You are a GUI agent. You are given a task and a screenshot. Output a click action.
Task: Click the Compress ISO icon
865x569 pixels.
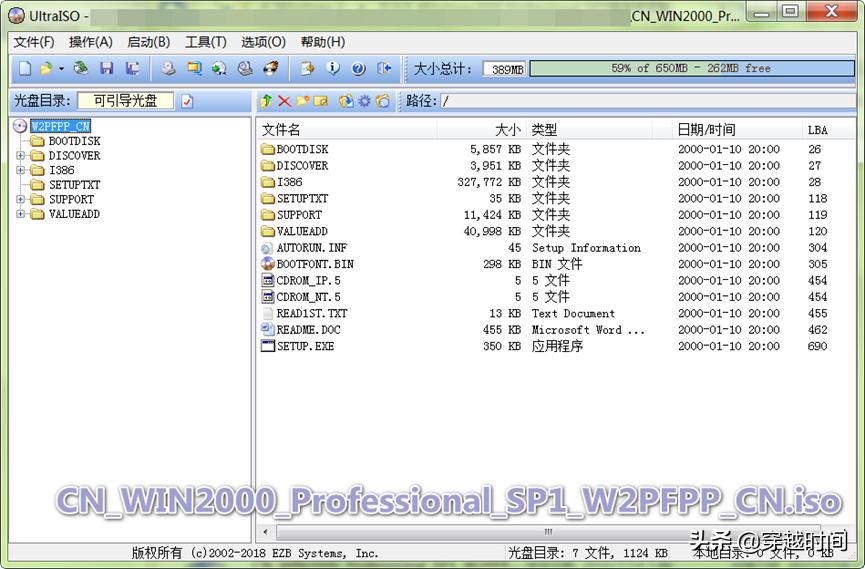(x=220, y=68)
